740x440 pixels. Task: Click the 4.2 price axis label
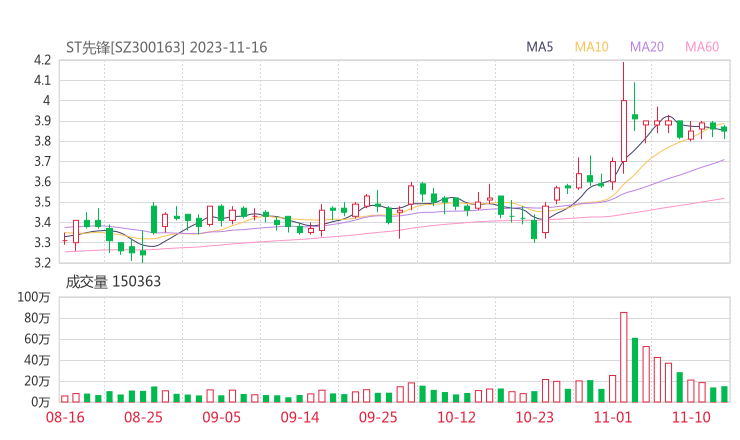[x=42, y=60]
